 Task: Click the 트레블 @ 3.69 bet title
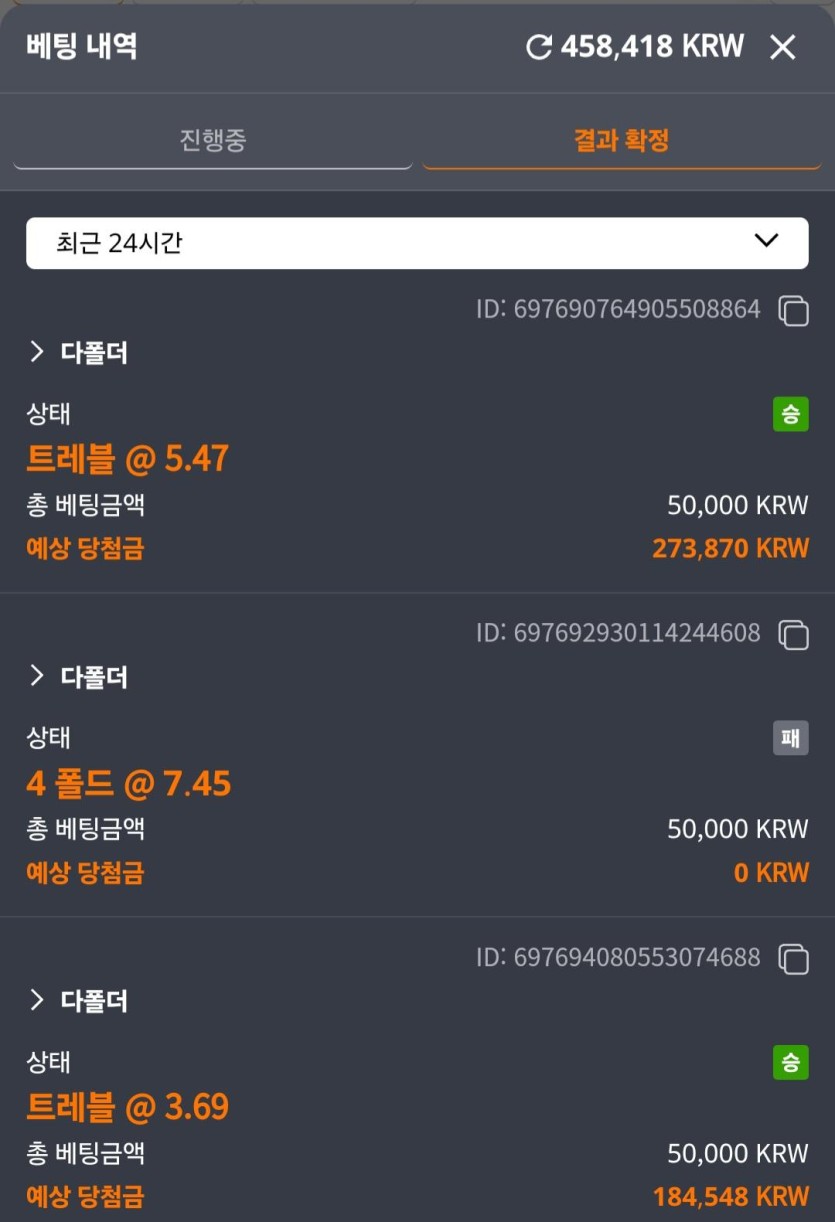point(127,1107)
